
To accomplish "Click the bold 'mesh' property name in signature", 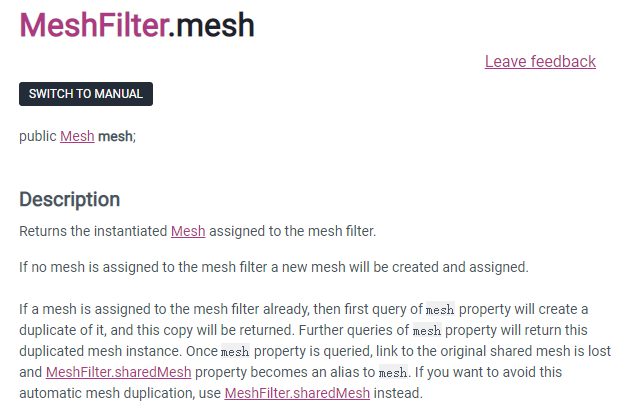I will click(x=115, y=136).
